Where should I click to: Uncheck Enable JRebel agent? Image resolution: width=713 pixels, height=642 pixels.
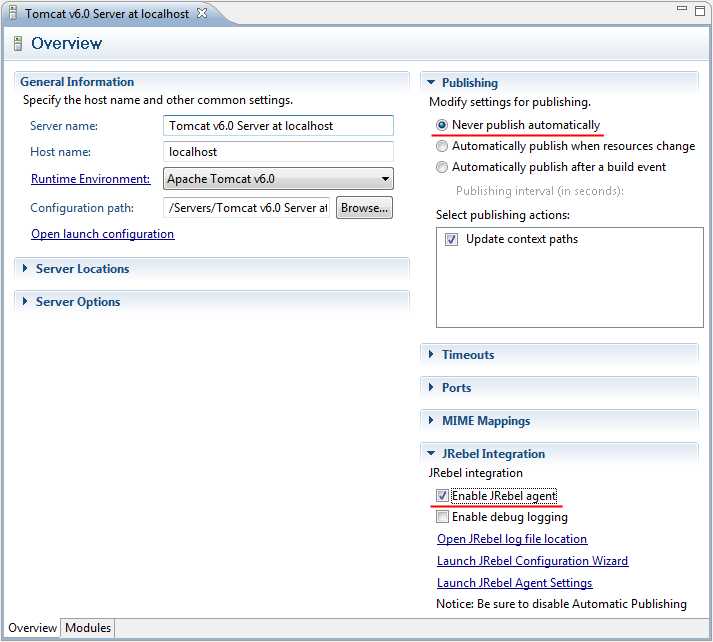pyautogui.click(x=442, y=496)
